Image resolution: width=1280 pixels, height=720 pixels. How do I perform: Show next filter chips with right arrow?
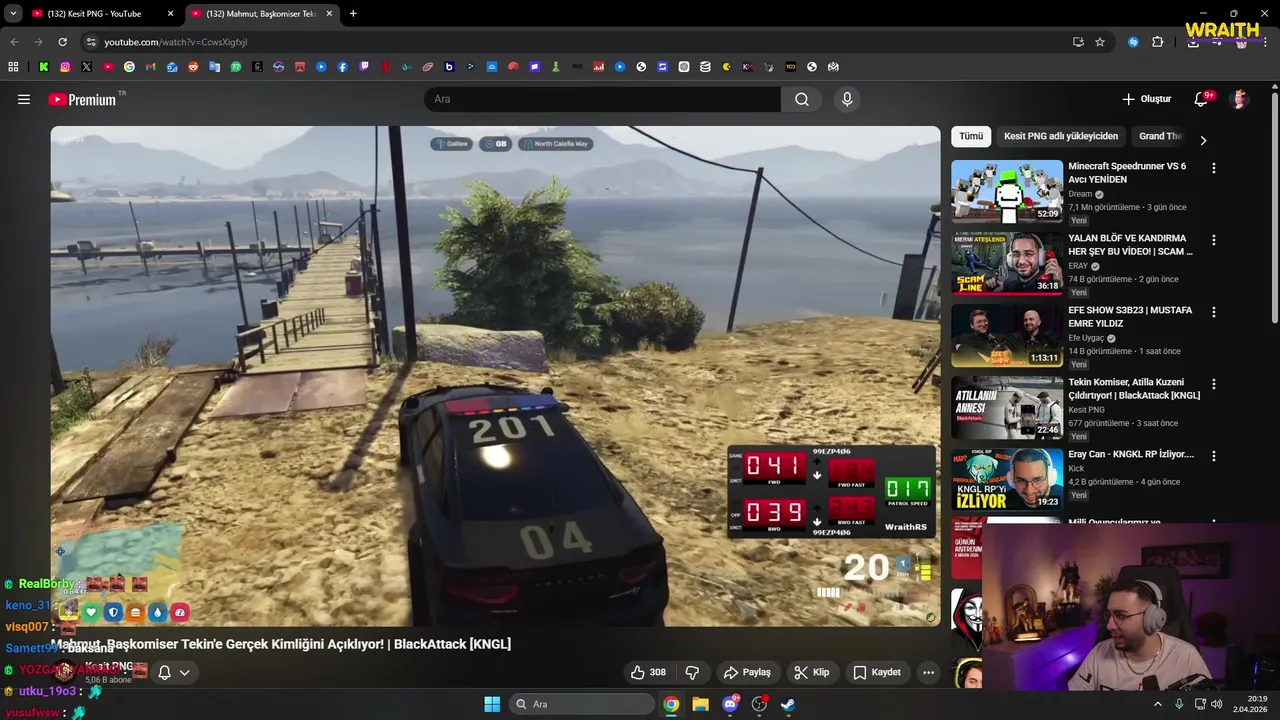click(x=1203, y=140)
